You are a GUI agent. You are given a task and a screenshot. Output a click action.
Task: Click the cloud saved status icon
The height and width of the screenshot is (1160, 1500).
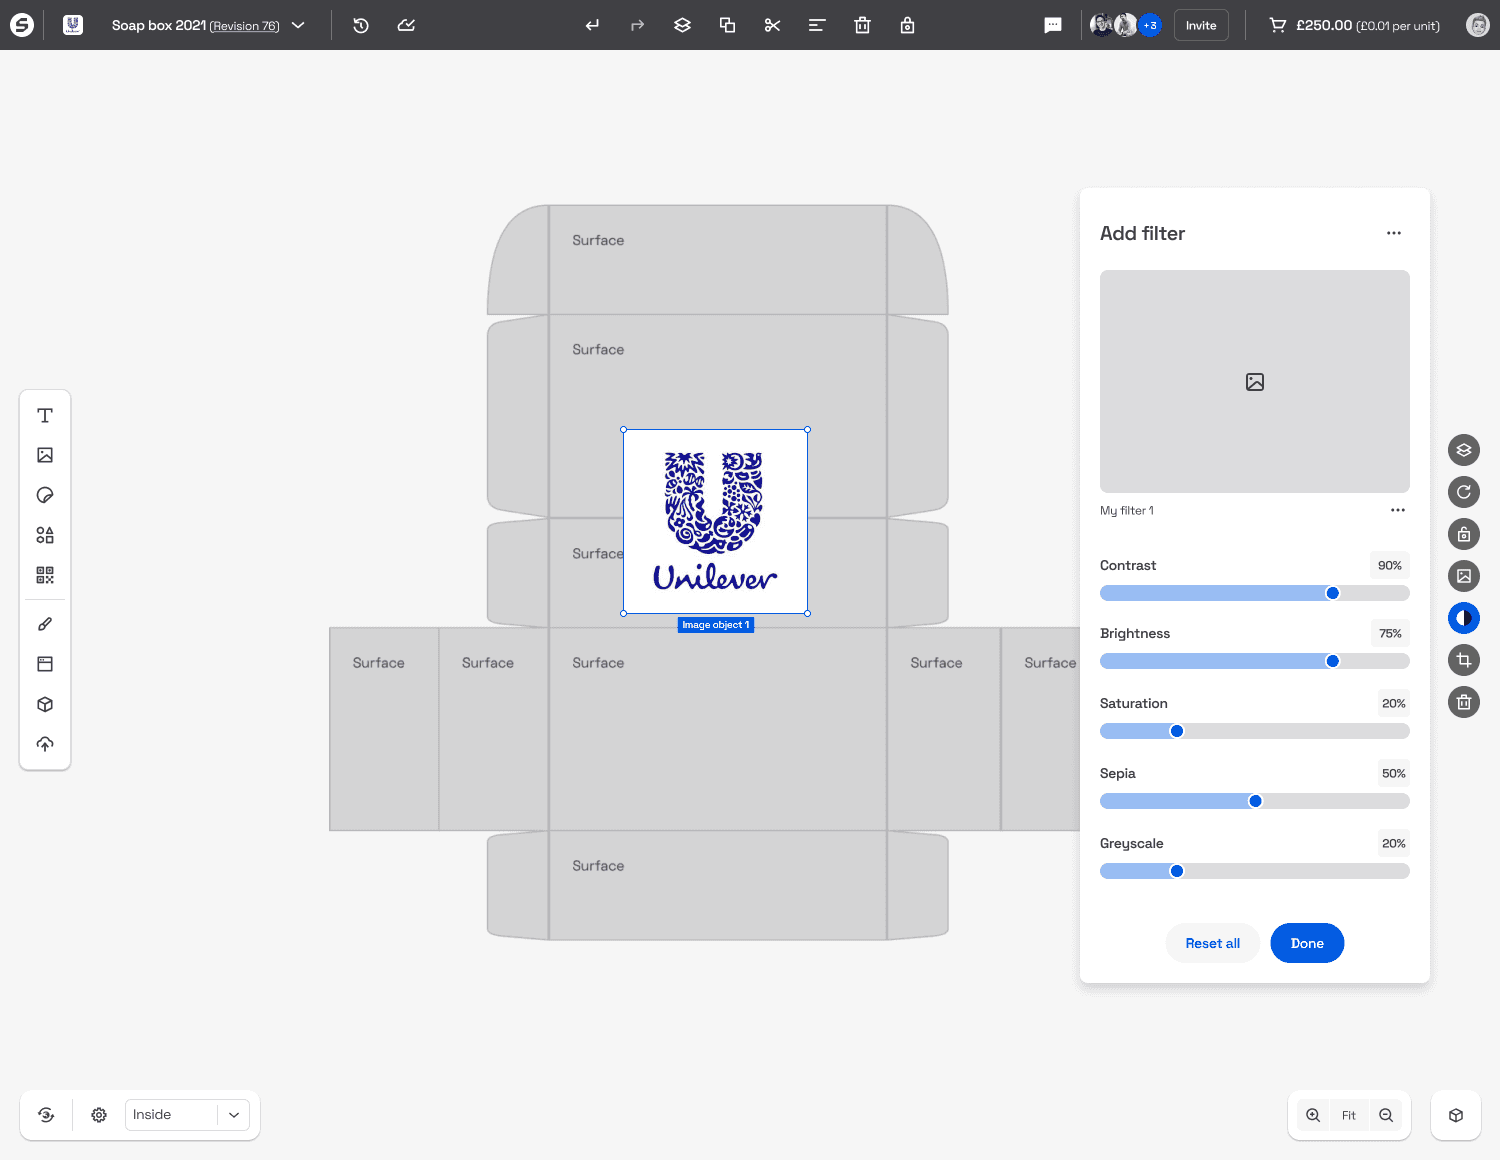pyautogui.click(x=406, y=25)
